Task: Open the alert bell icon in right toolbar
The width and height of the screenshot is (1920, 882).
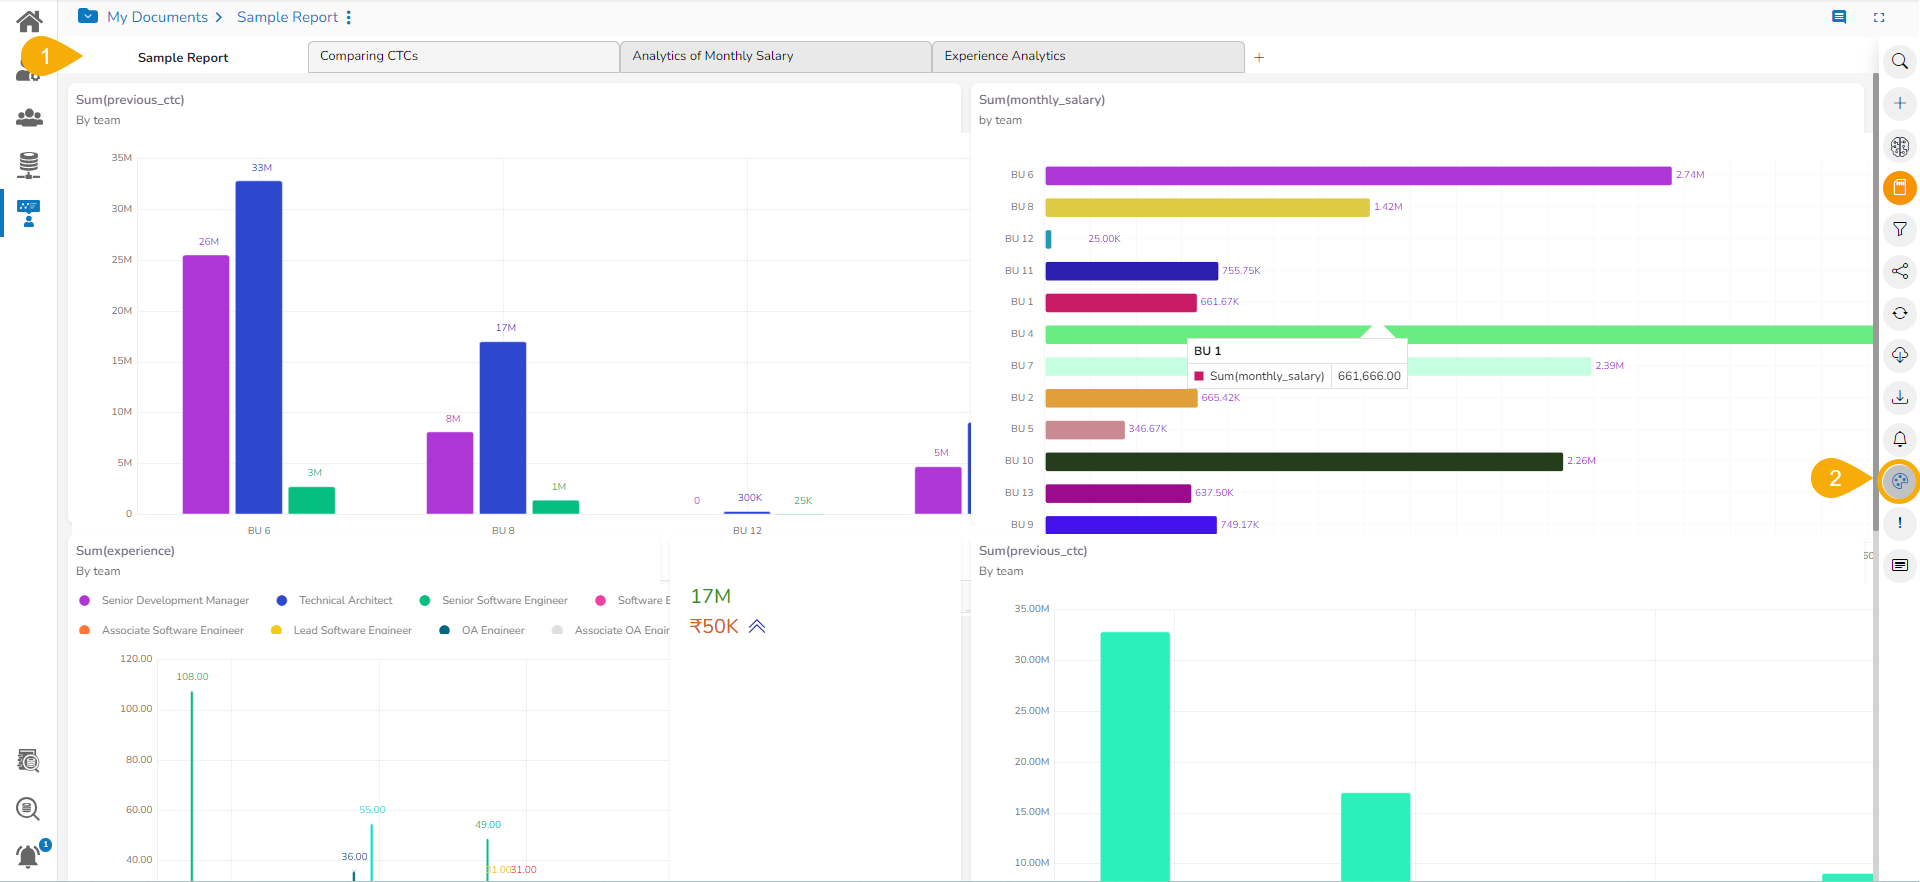Action: pos(1899,439)
